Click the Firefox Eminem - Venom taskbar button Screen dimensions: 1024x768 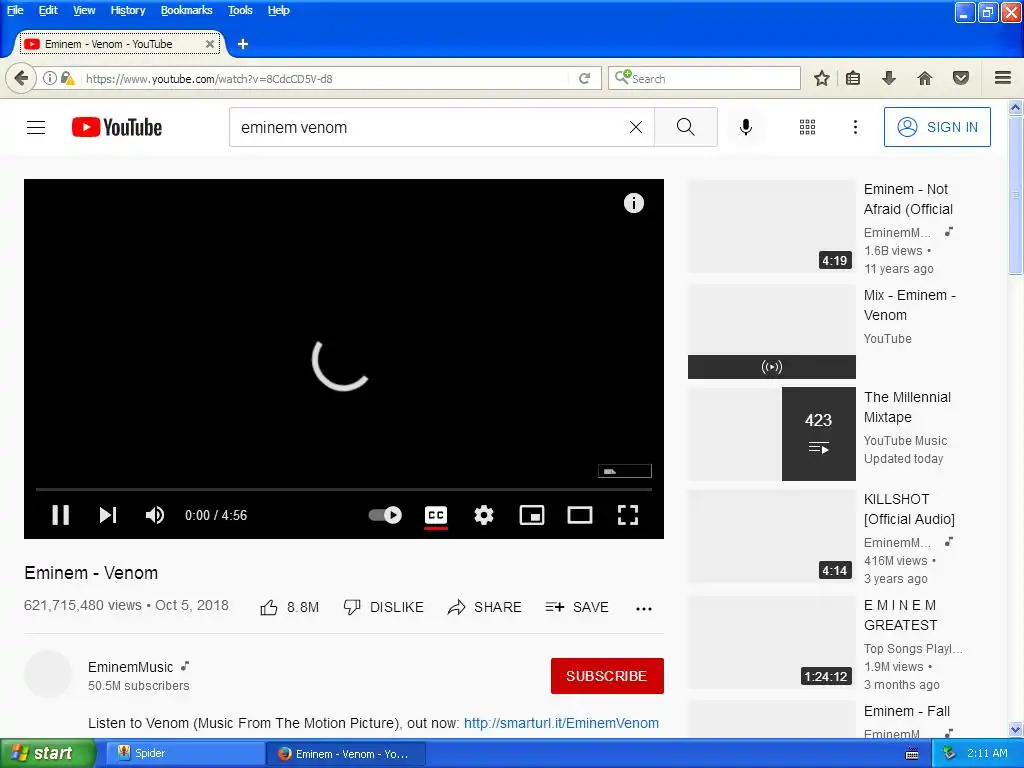coord(346,754)
